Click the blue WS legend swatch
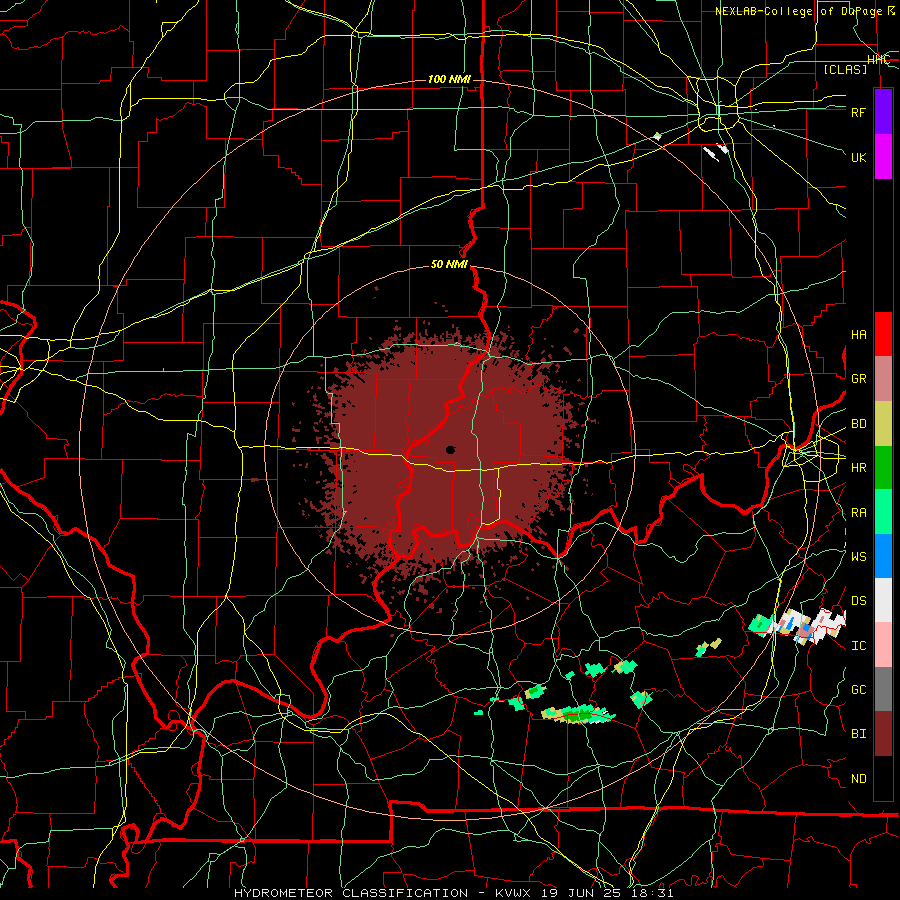Screen dimensions: 900x900 (883, 556)
